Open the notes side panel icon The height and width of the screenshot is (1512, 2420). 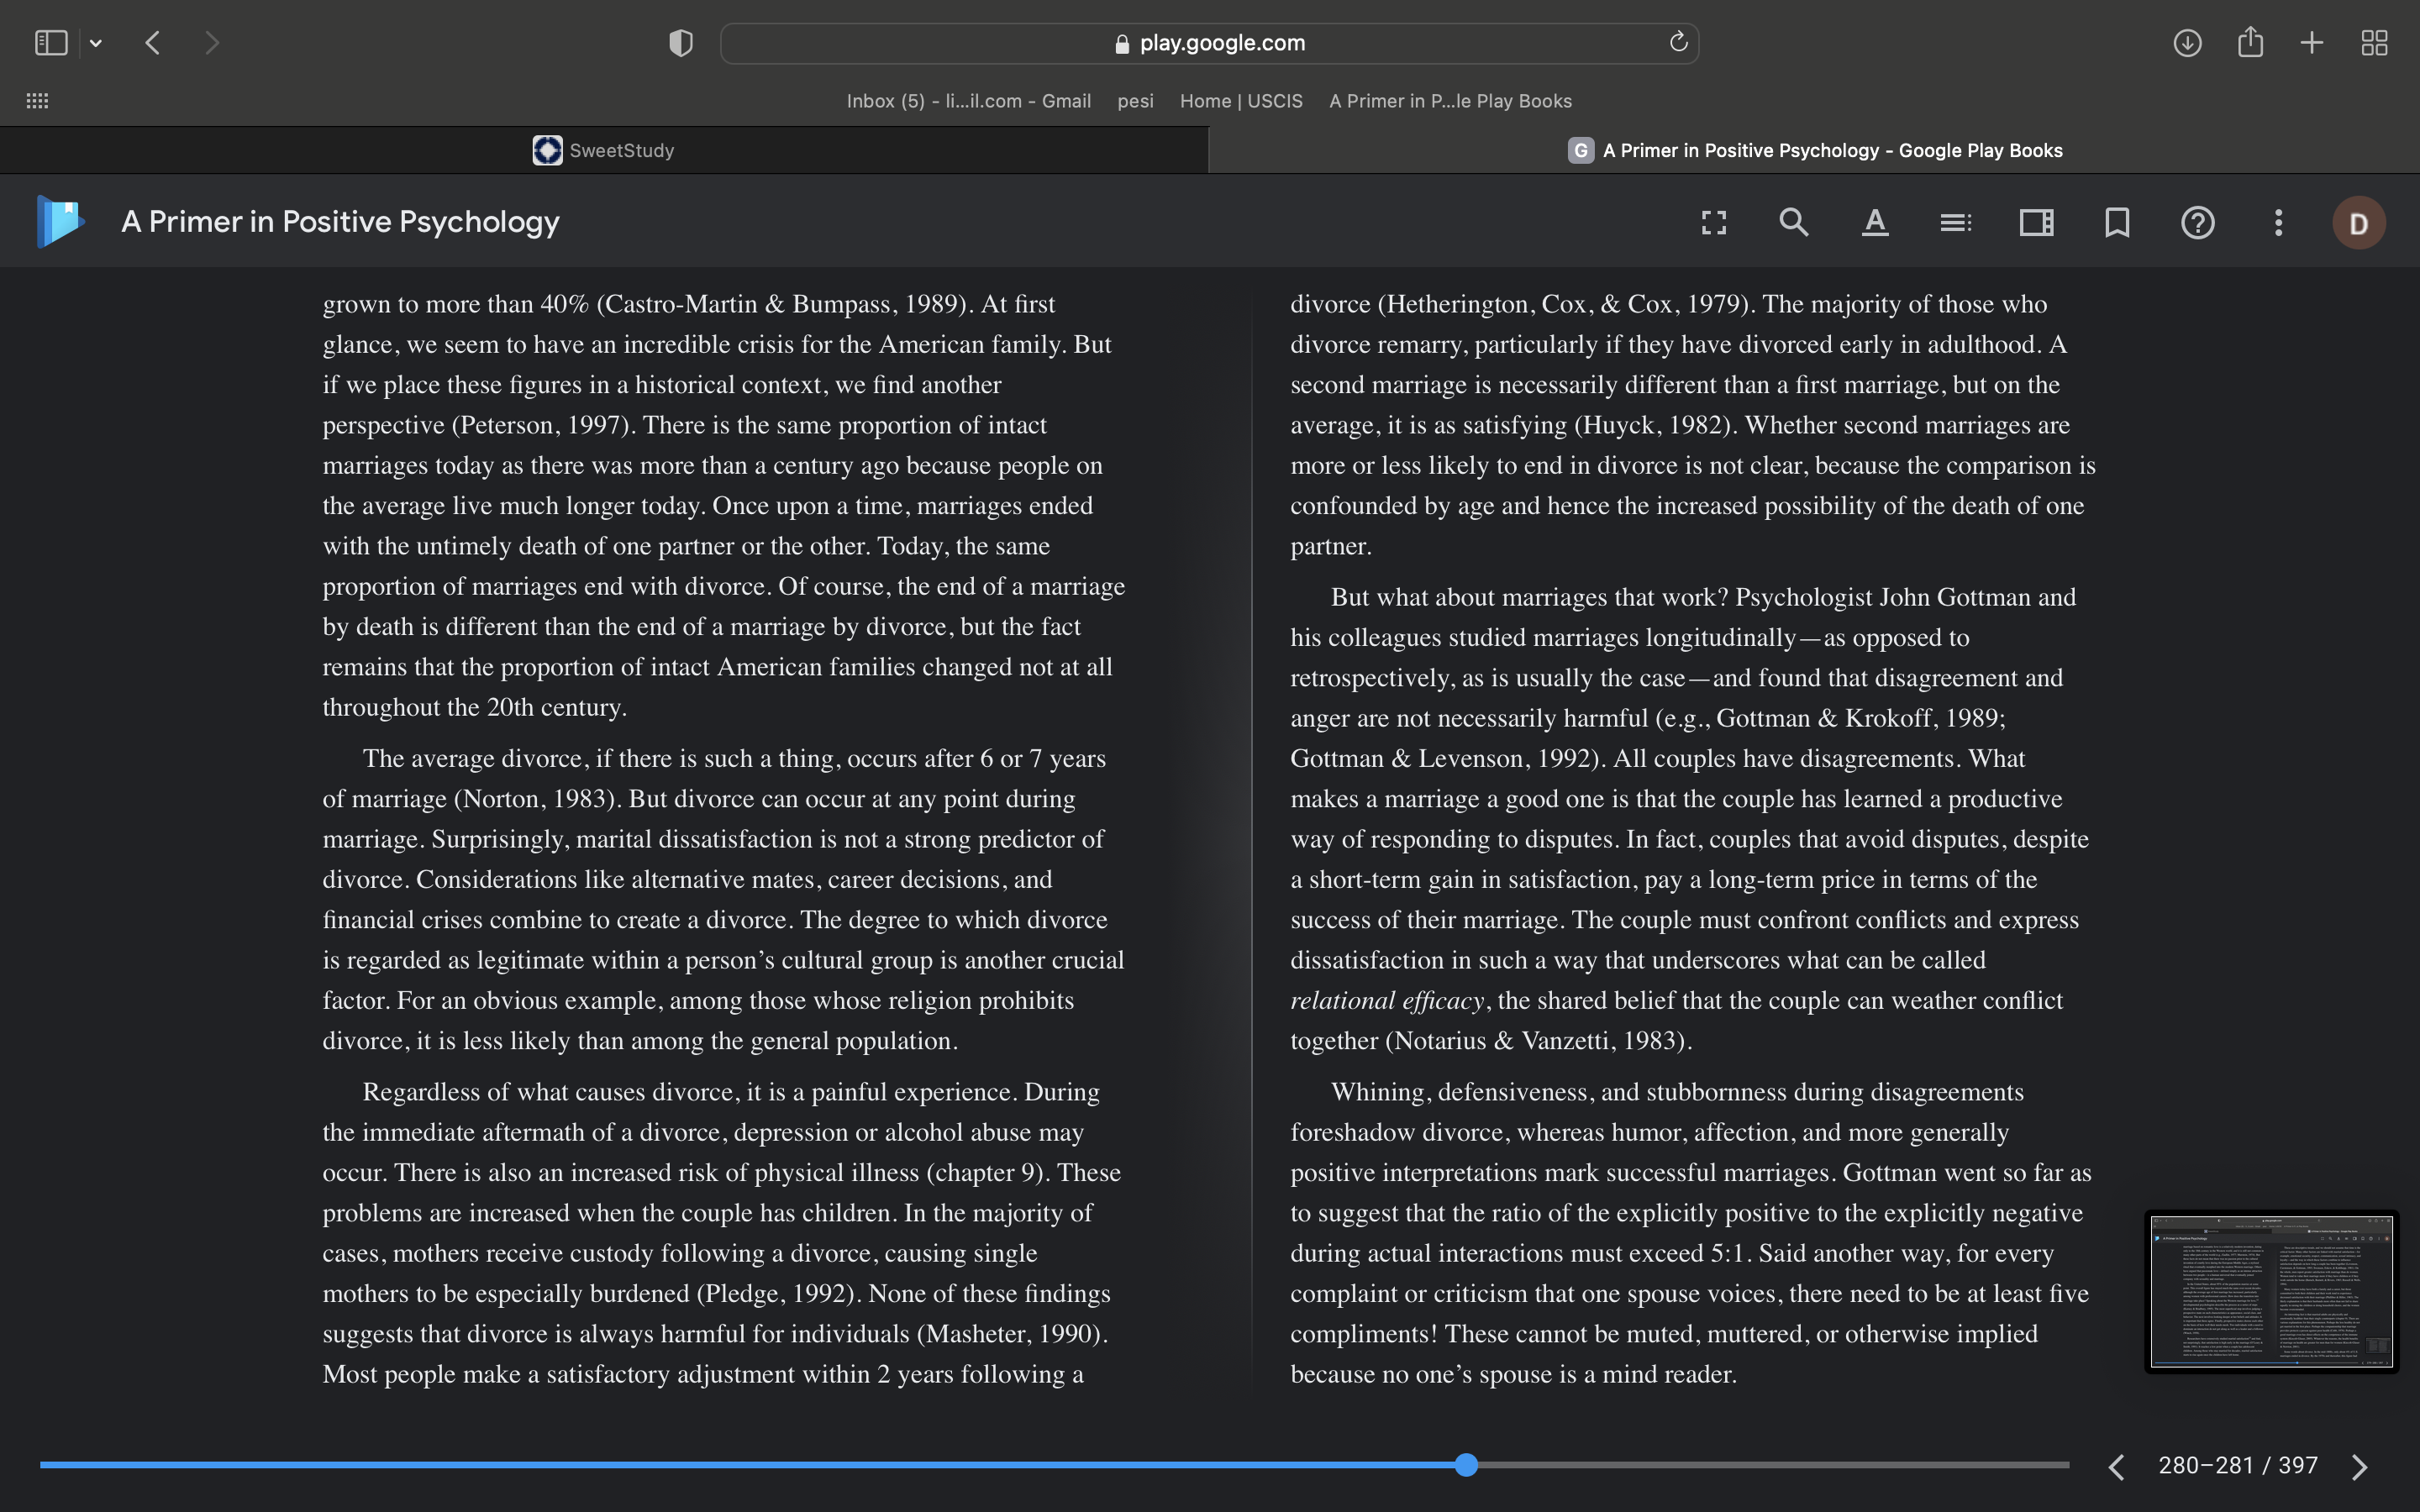click(x=2036, y=222)
